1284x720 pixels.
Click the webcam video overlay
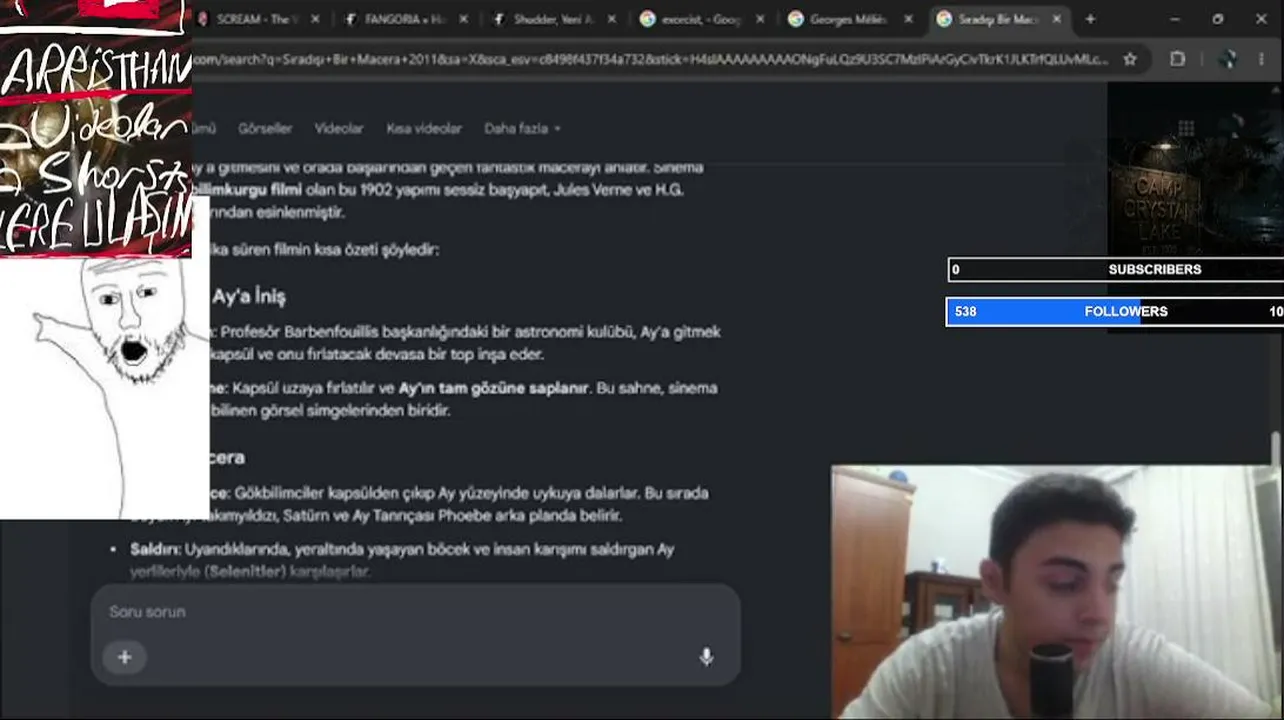1057,592
